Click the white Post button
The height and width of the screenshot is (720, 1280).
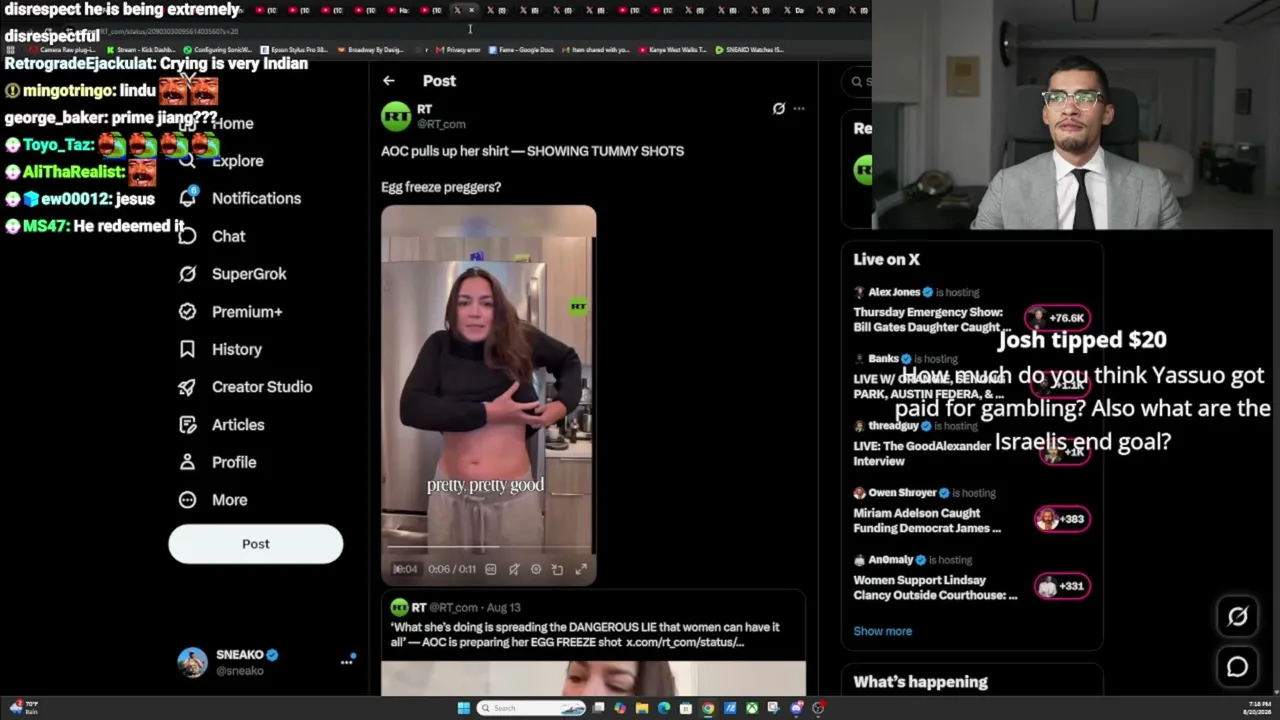255,544
